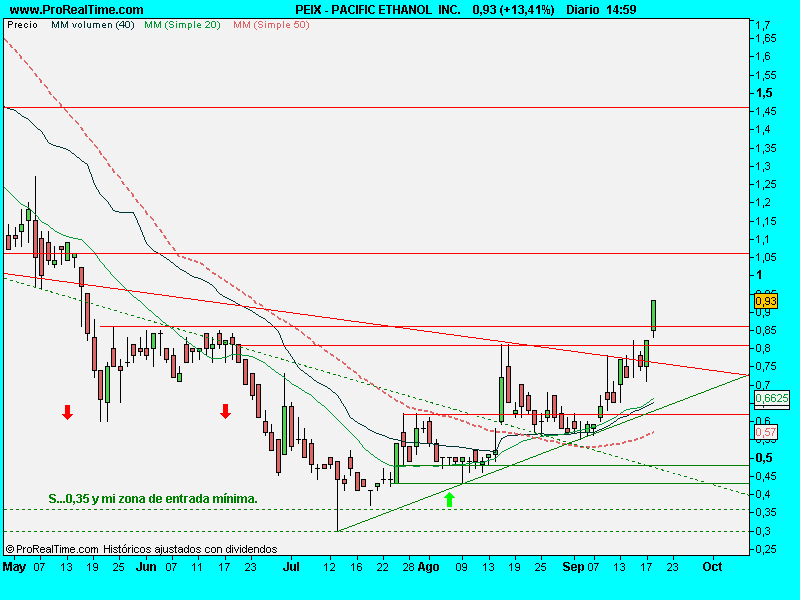Click the bold 1 value on price axis
The width and height of the screenshot is (800, 600).
(x=759, y=275)
